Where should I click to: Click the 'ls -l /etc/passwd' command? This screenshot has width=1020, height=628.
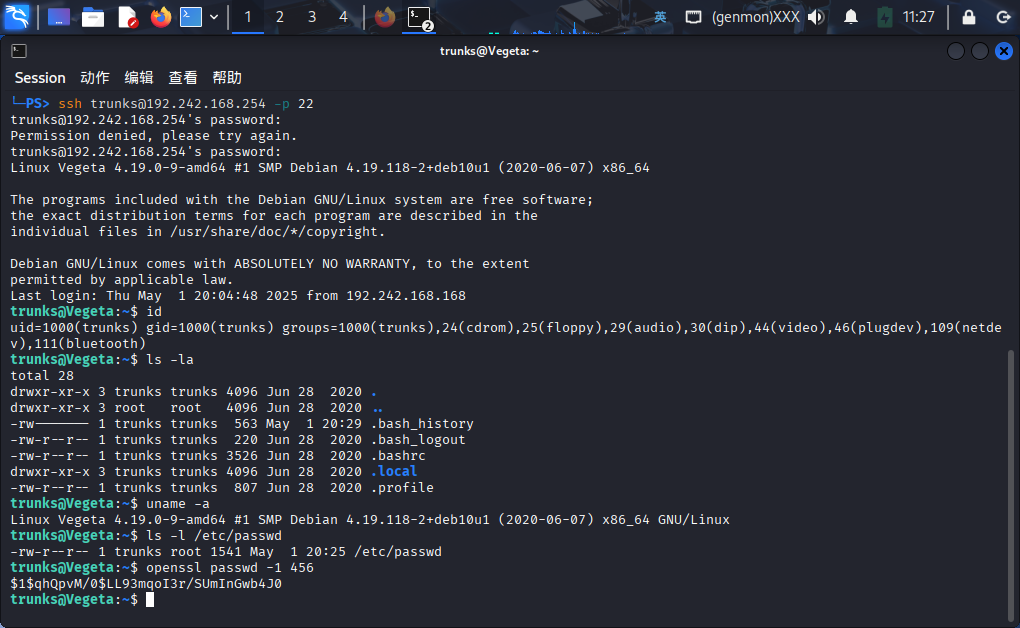[x=213, y=536]
